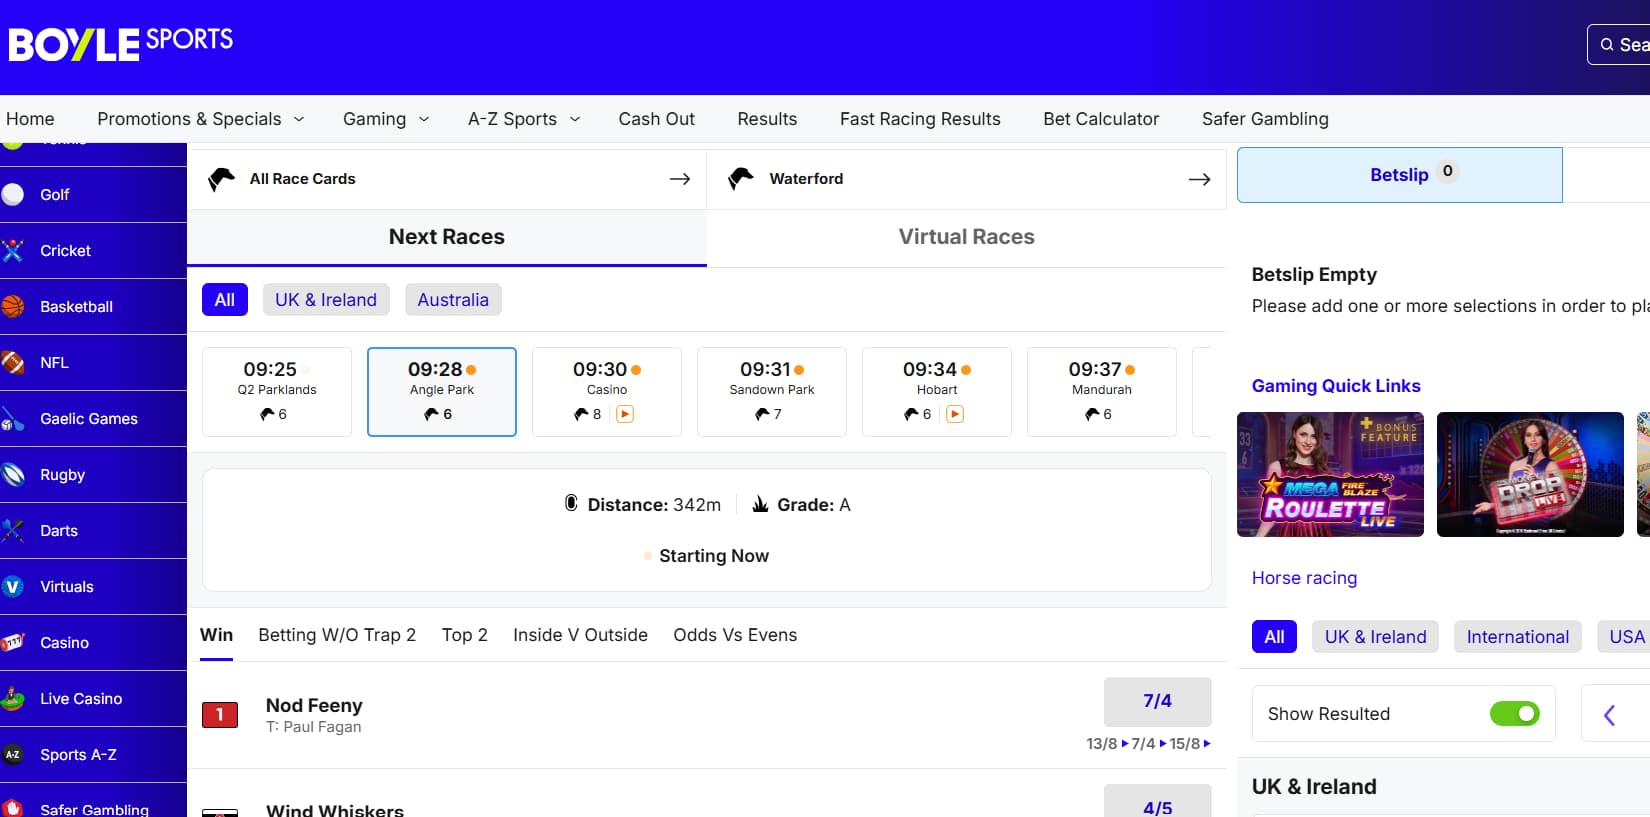The width and height of the screenshot is (1650, 817).
Task: Select the 09:31 Sandown Park race card
Action: 772,391
